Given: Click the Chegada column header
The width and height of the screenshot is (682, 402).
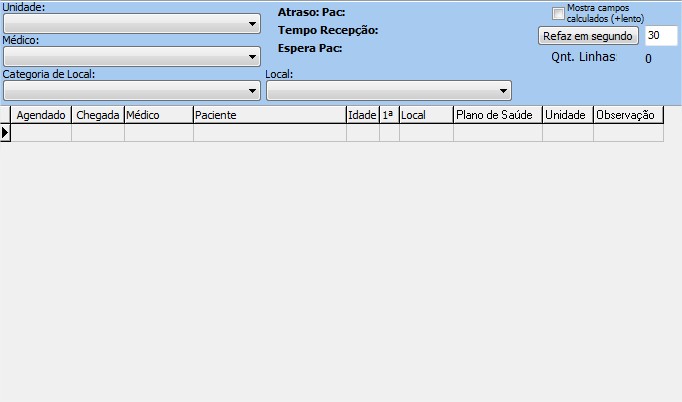Looking at the screenshot, I should click(x=98, y=115).
